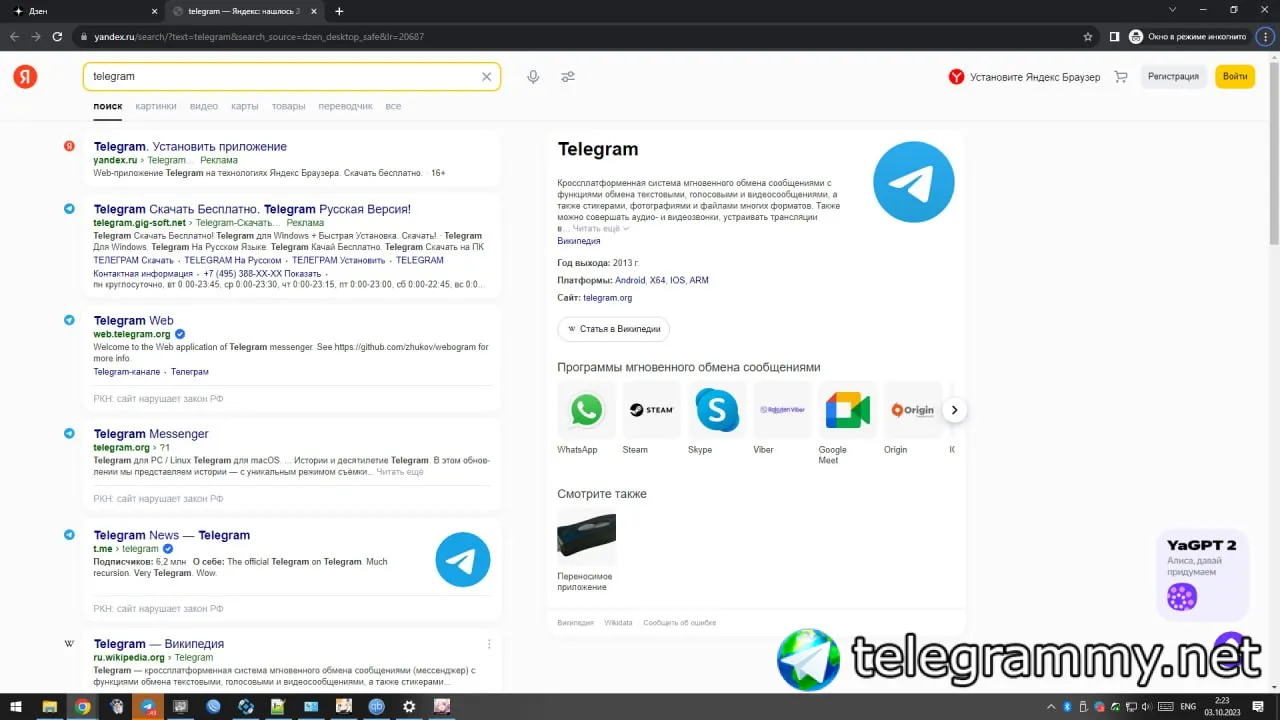This screenshot has height=720, width=1280.
Task: Close the Дзен tab
Action: tap(154, 11)
